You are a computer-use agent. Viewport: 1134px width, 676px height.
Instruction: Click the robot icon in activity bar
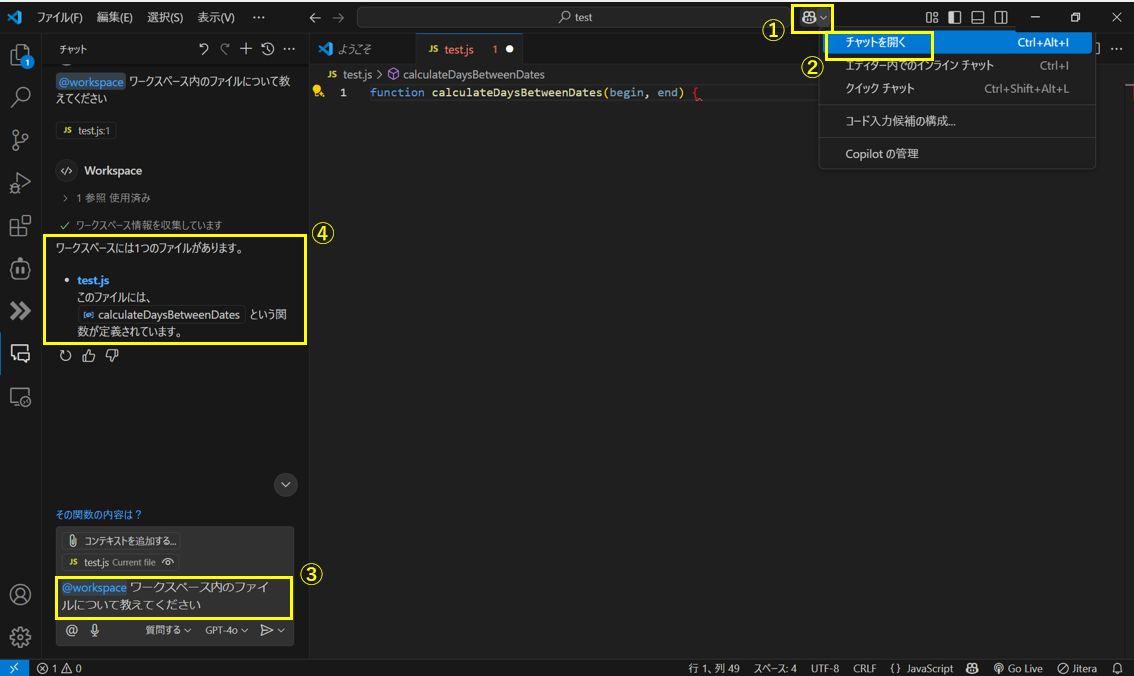(x=20, y=268)
